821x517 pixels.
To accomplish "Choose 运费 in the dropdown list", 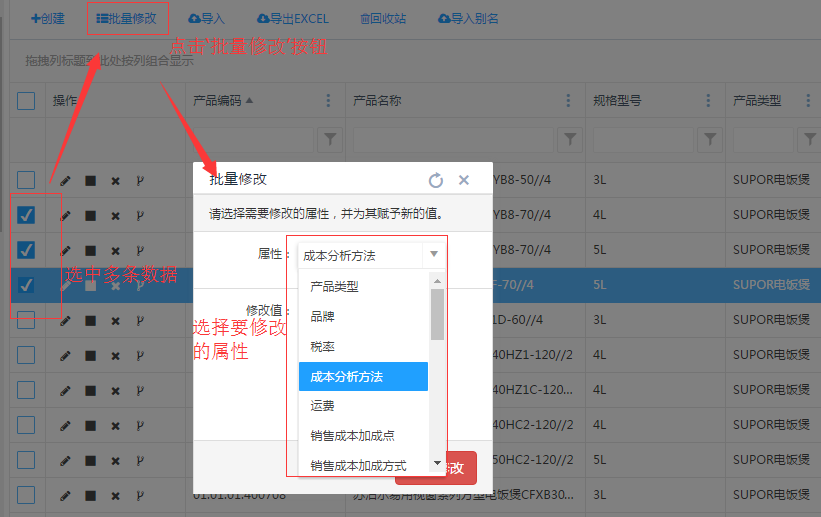I will click(322, 406).
